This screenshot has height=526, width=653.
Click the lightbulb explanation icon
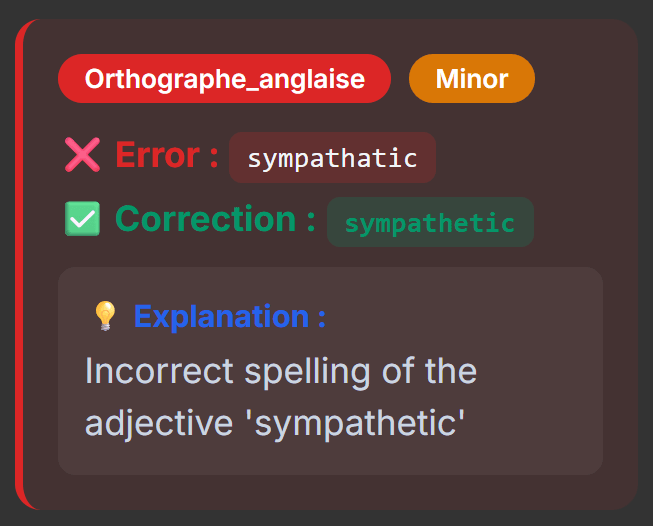coord(105,316)
